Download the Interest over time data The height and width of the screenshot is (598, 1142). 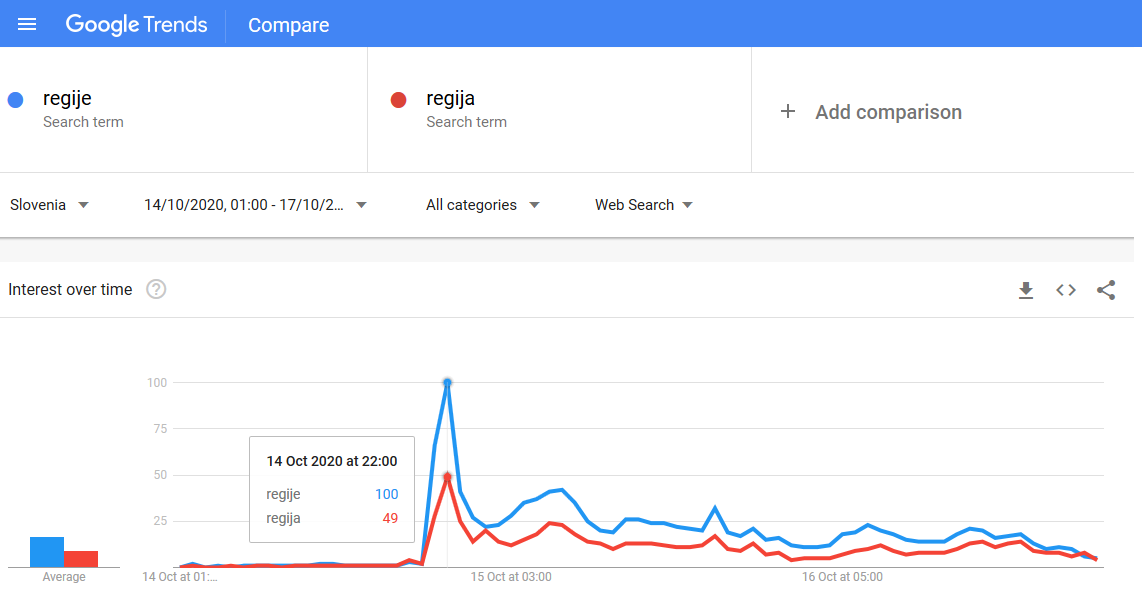coord(1025,290)
